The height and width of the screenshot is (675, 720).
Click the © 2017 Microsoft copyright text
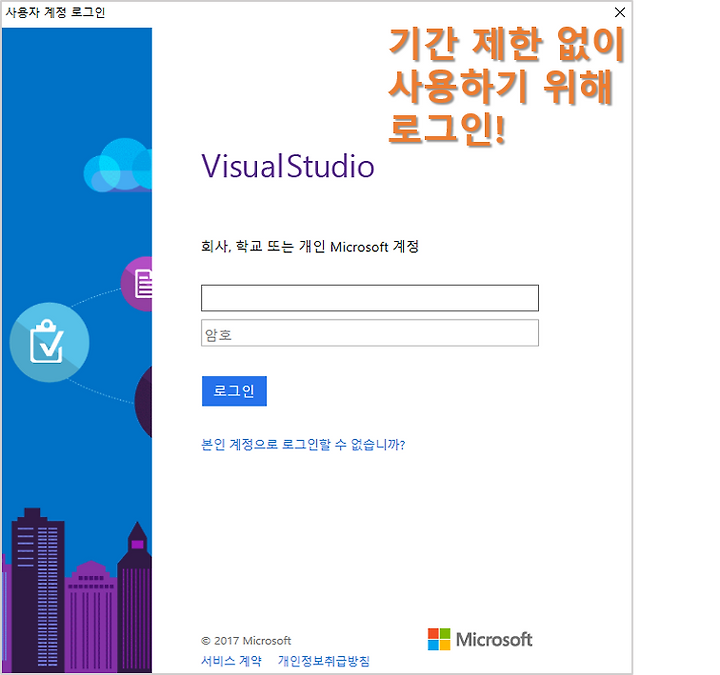pos(246,641)
